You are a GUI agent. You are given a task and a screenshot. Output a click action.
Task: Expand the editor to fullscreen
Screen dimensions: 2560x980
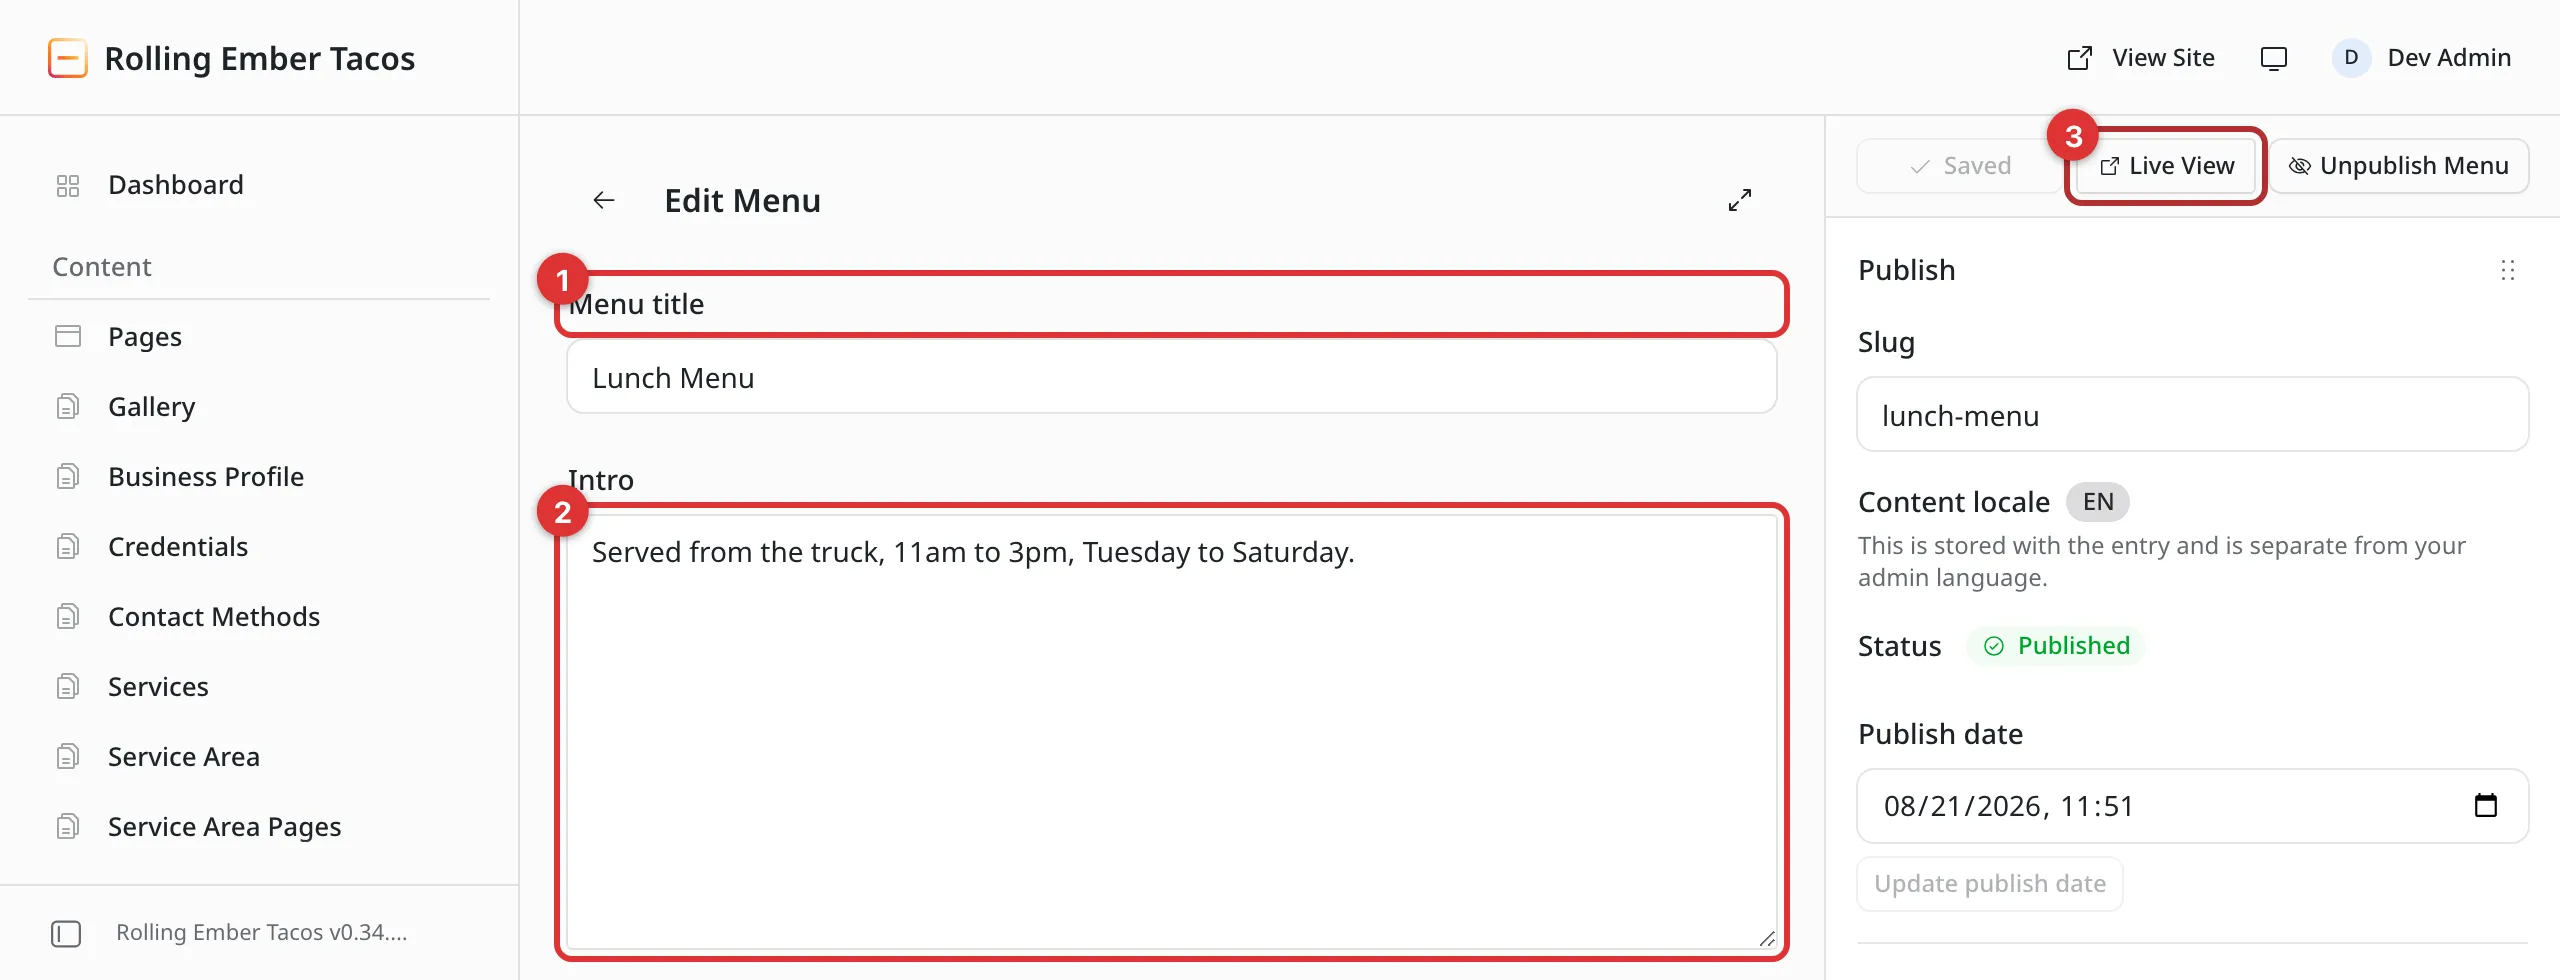pyautogui.click(x=1740, y=200)
